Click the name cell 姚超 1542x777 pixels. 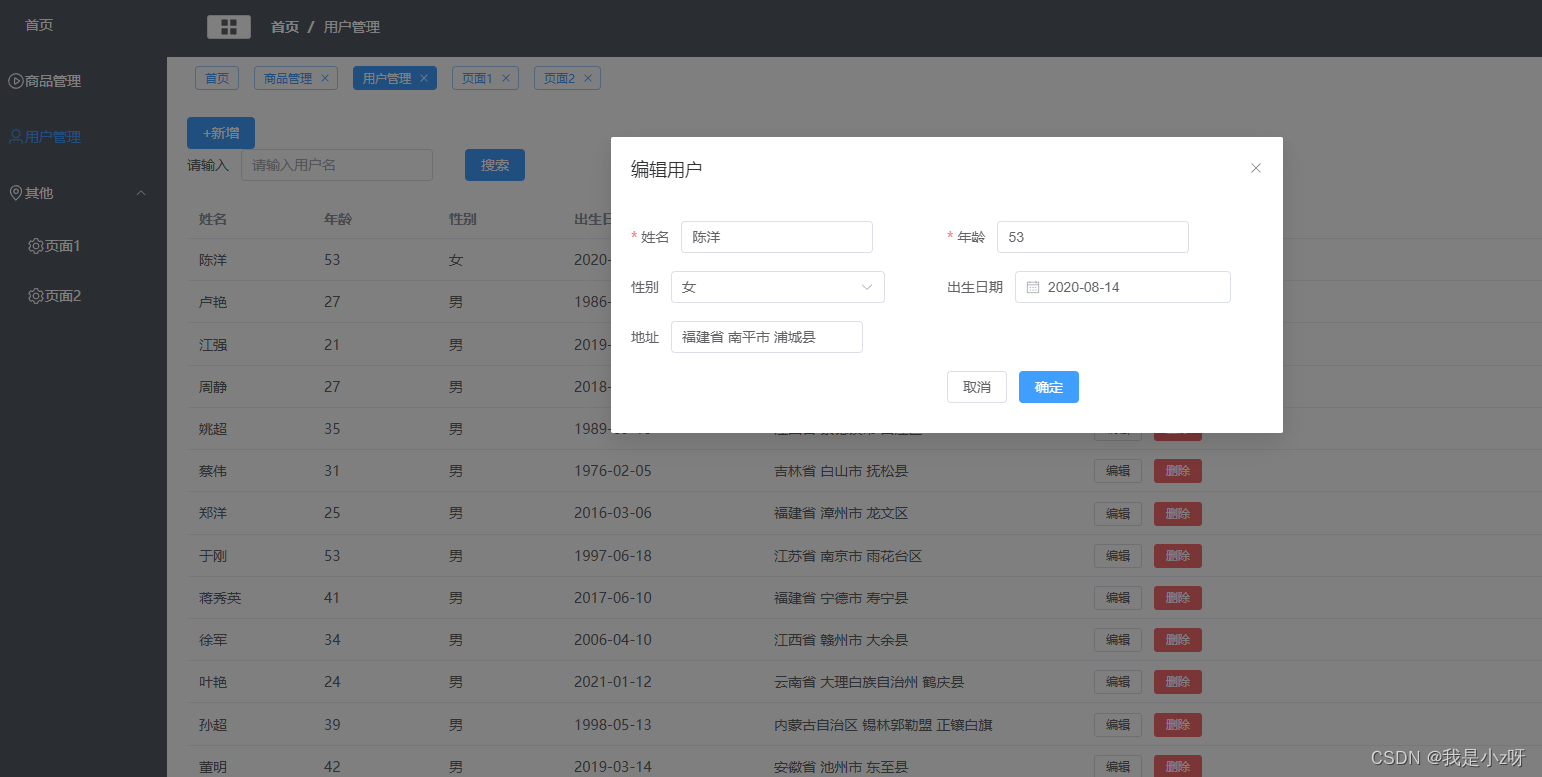point(213,428)
